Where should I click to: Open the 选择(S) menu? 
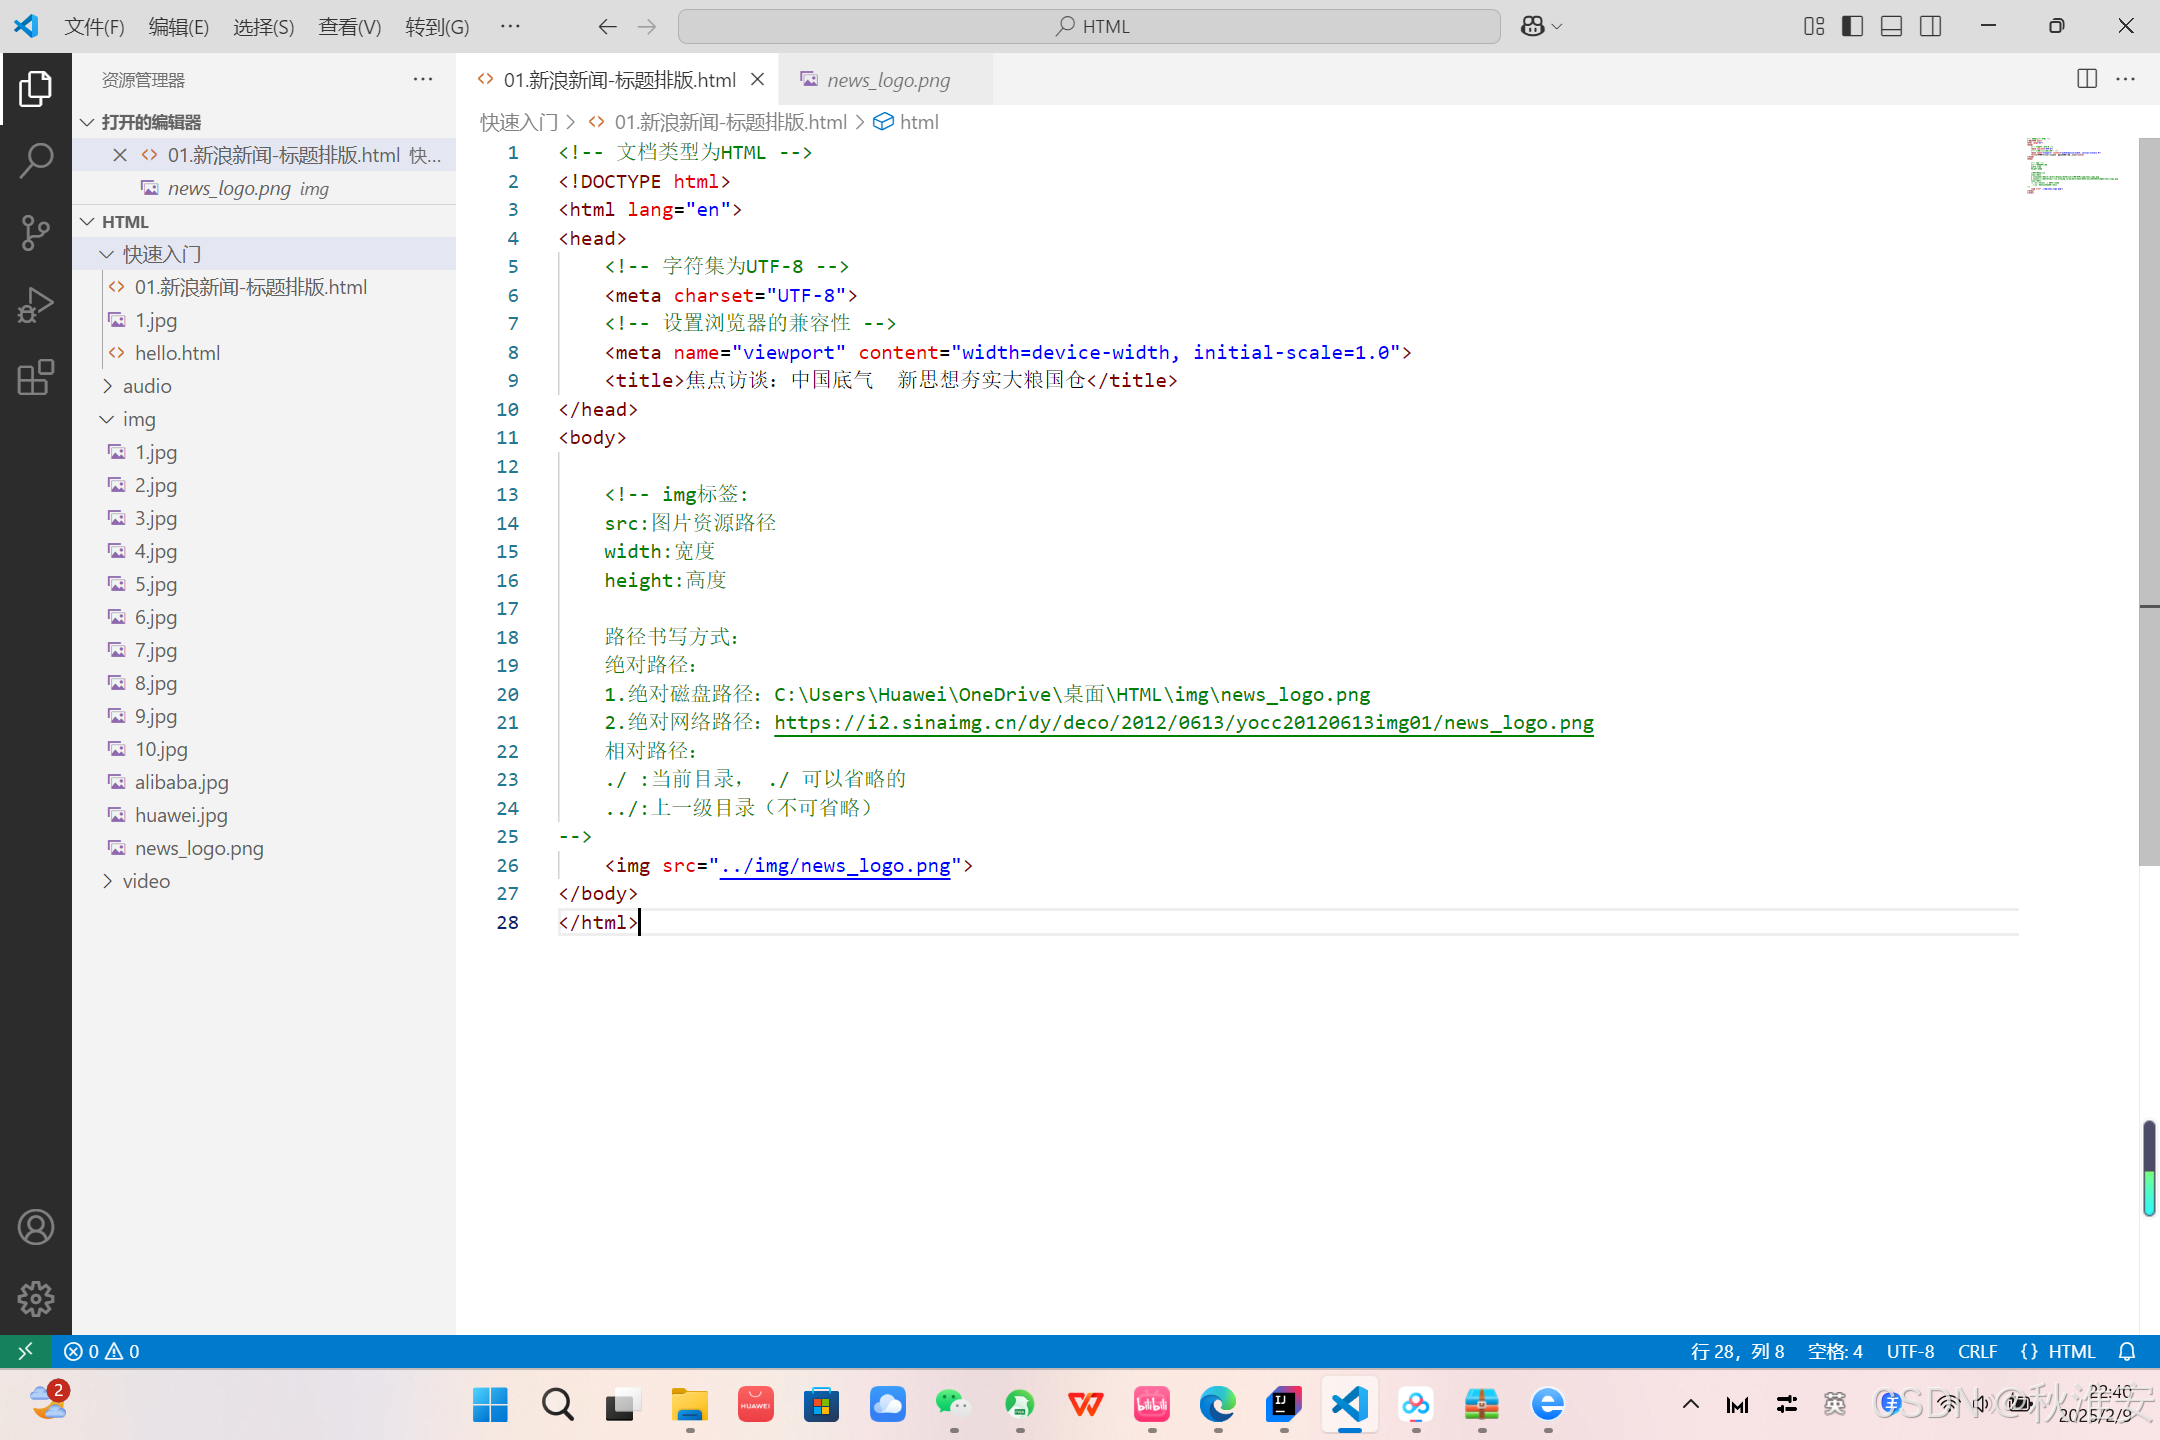(264, 27)
